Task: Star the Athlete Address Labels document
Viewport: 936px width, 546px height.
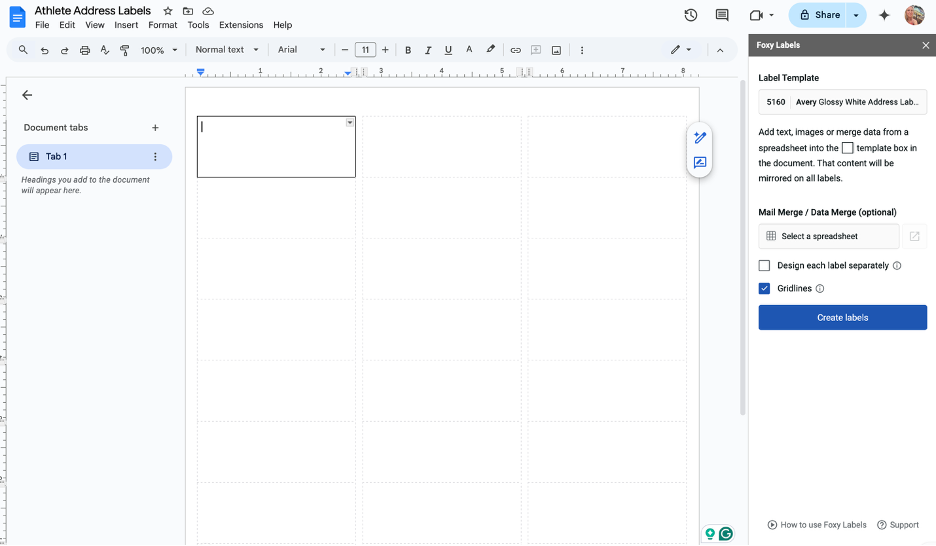Action: coord(168,11)
